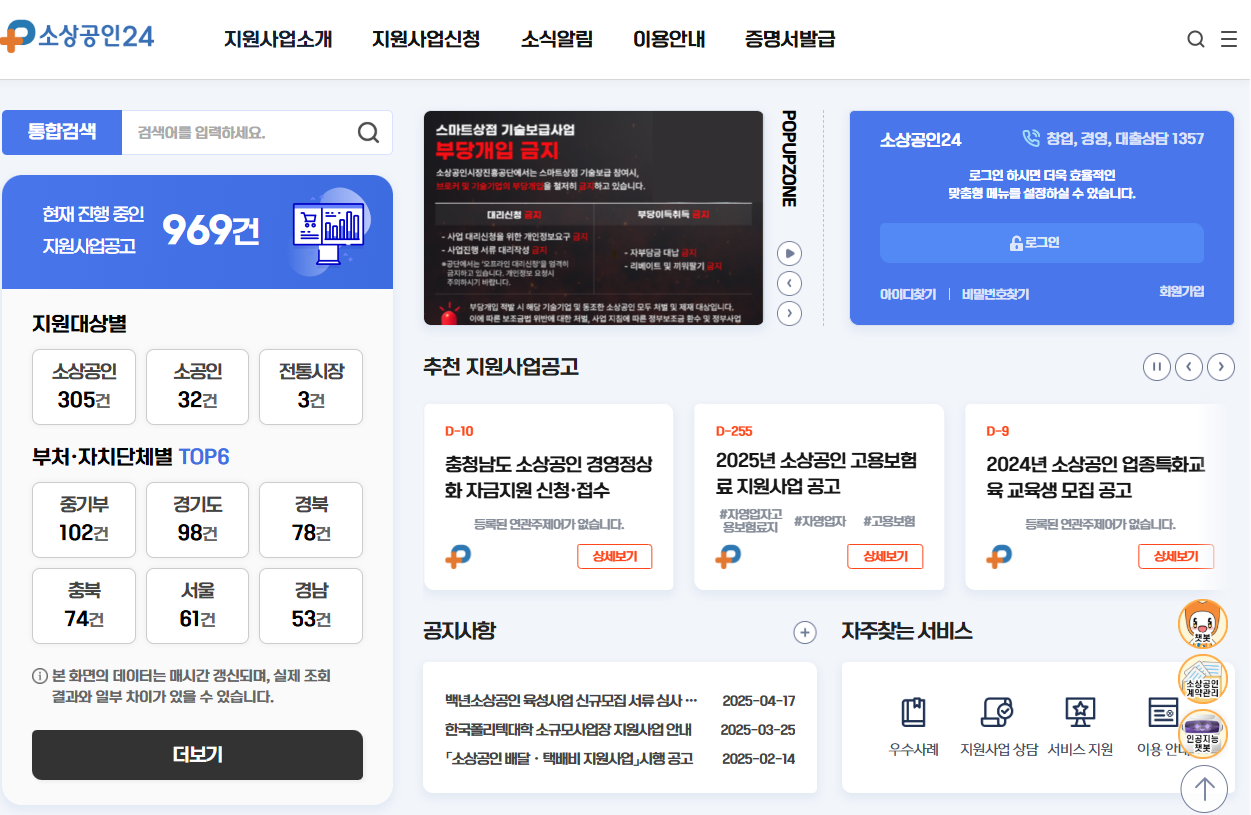
Task: Open the header search magnifier icon
Action: tap(1196, 39)
